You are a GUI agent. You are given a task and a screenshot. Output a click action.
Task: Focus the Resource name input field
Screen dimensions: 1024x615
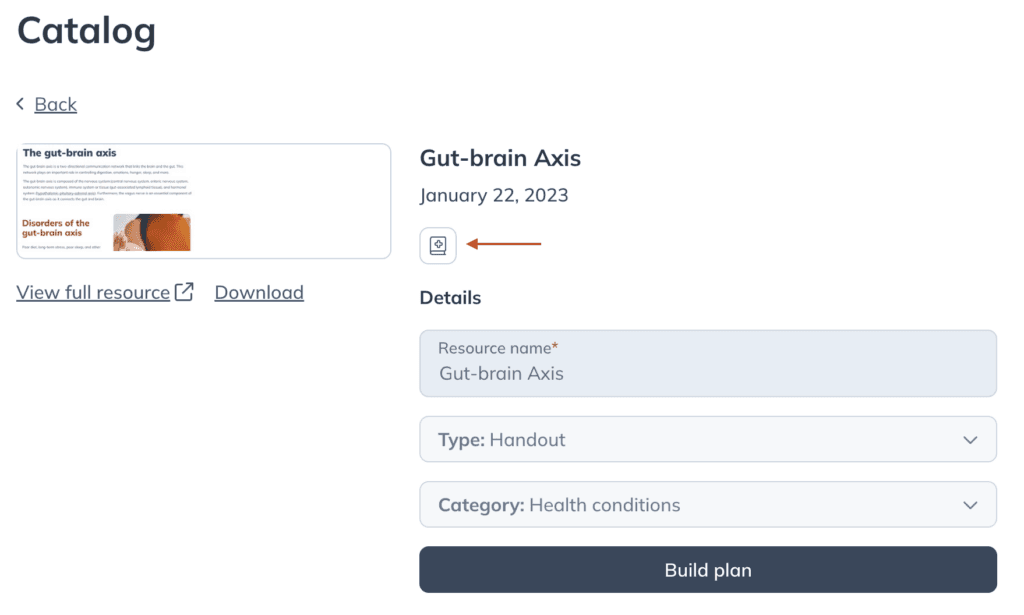(x=708, y=363)
